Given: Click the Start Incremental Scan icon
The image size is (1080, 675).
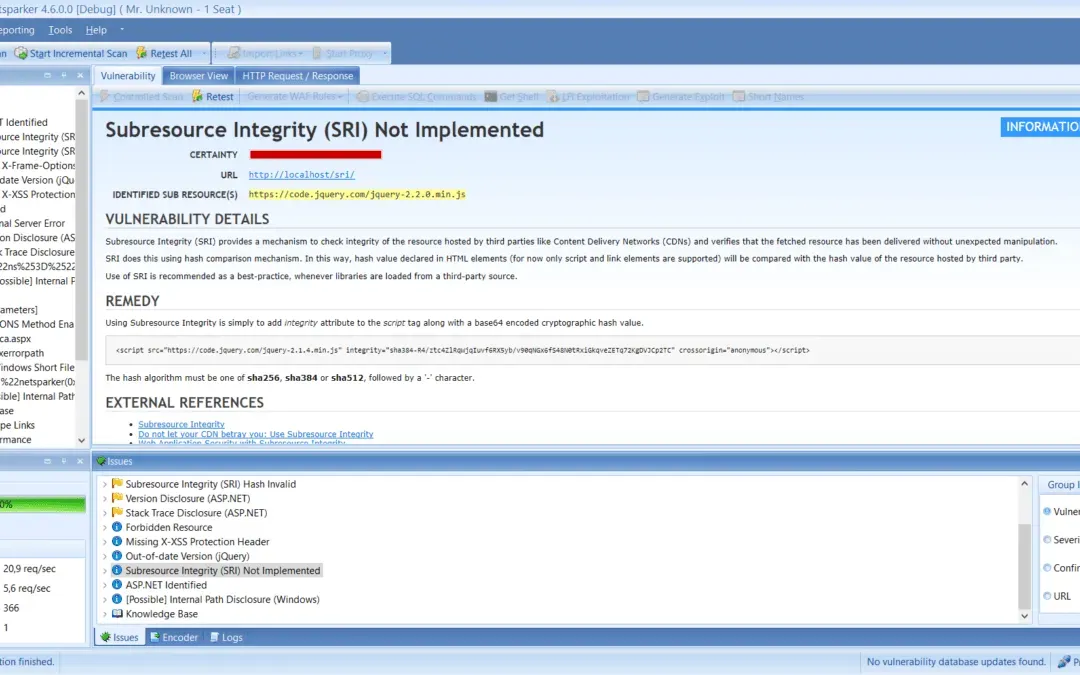Looking at the screenshot, I should [21, 53].
